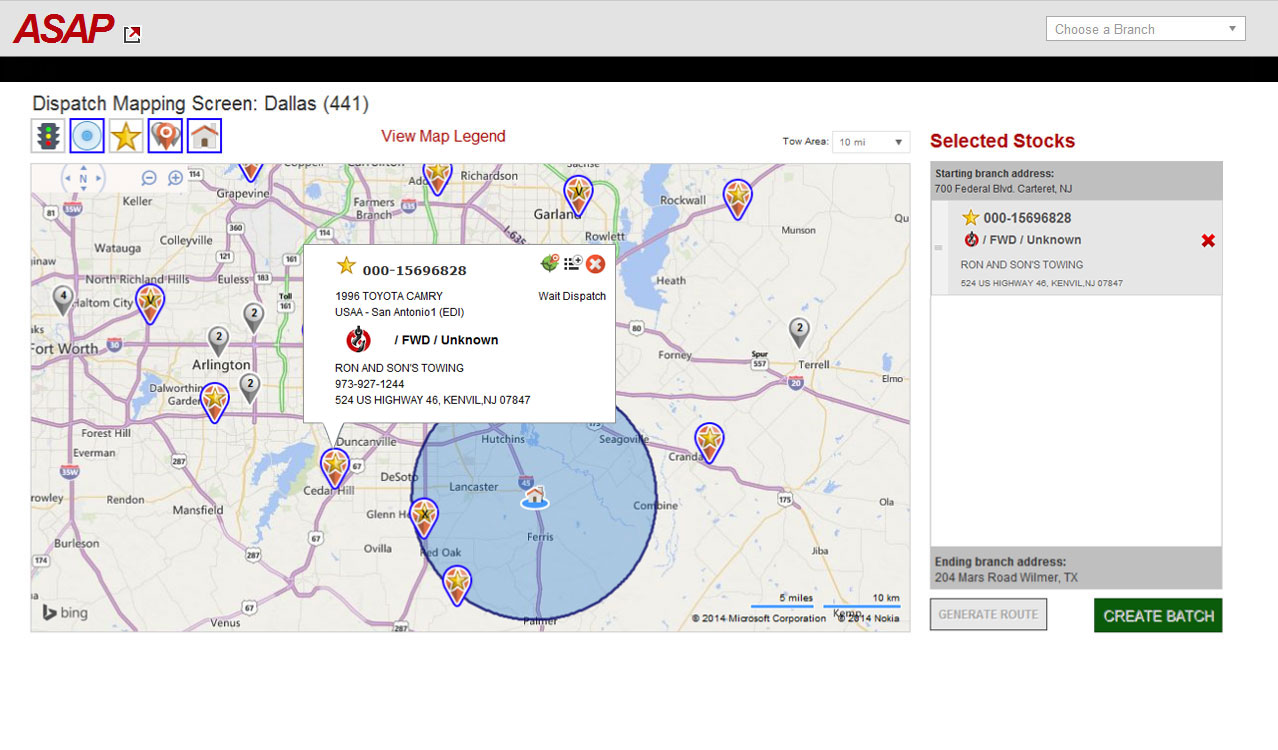Viewport: 1278px width, 750px height.
Task: Click the map pins toolbar icon
Action: click(x=165, y=136)
